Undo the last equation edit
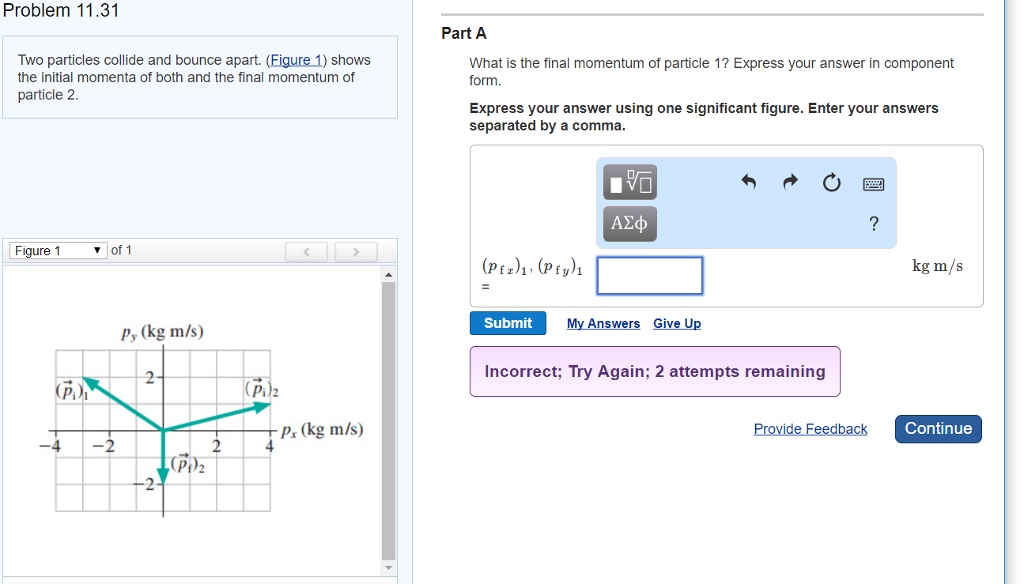1024x584 pixels. point(747,182)
